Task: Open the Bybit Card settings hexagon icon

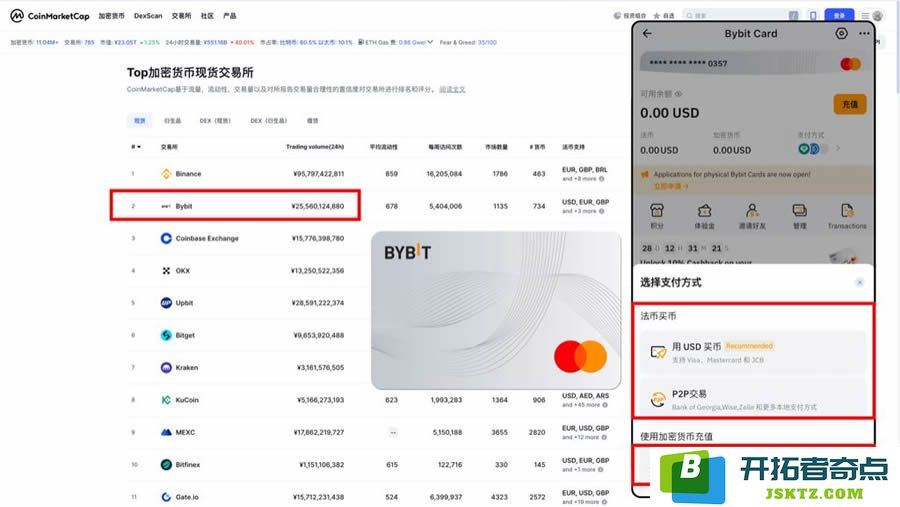Action: click(841, 33)
